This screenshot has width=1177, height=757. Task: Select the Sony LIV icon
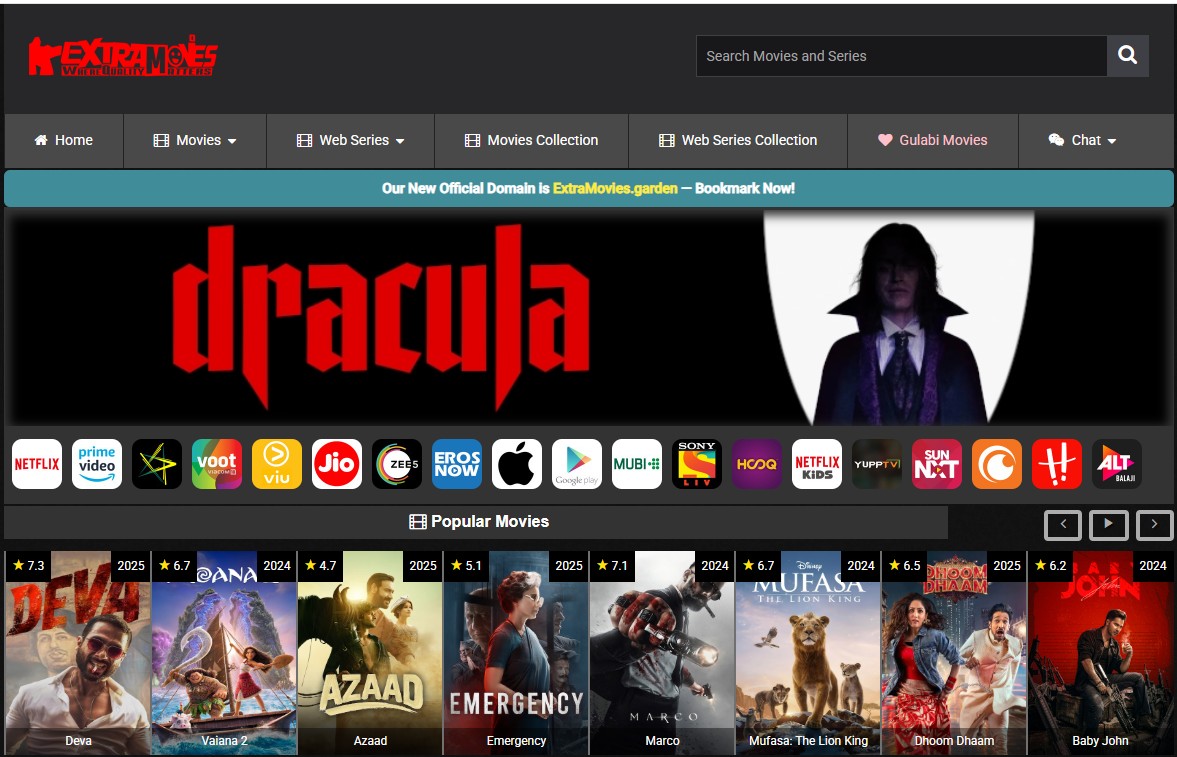[x=697, y=464]
